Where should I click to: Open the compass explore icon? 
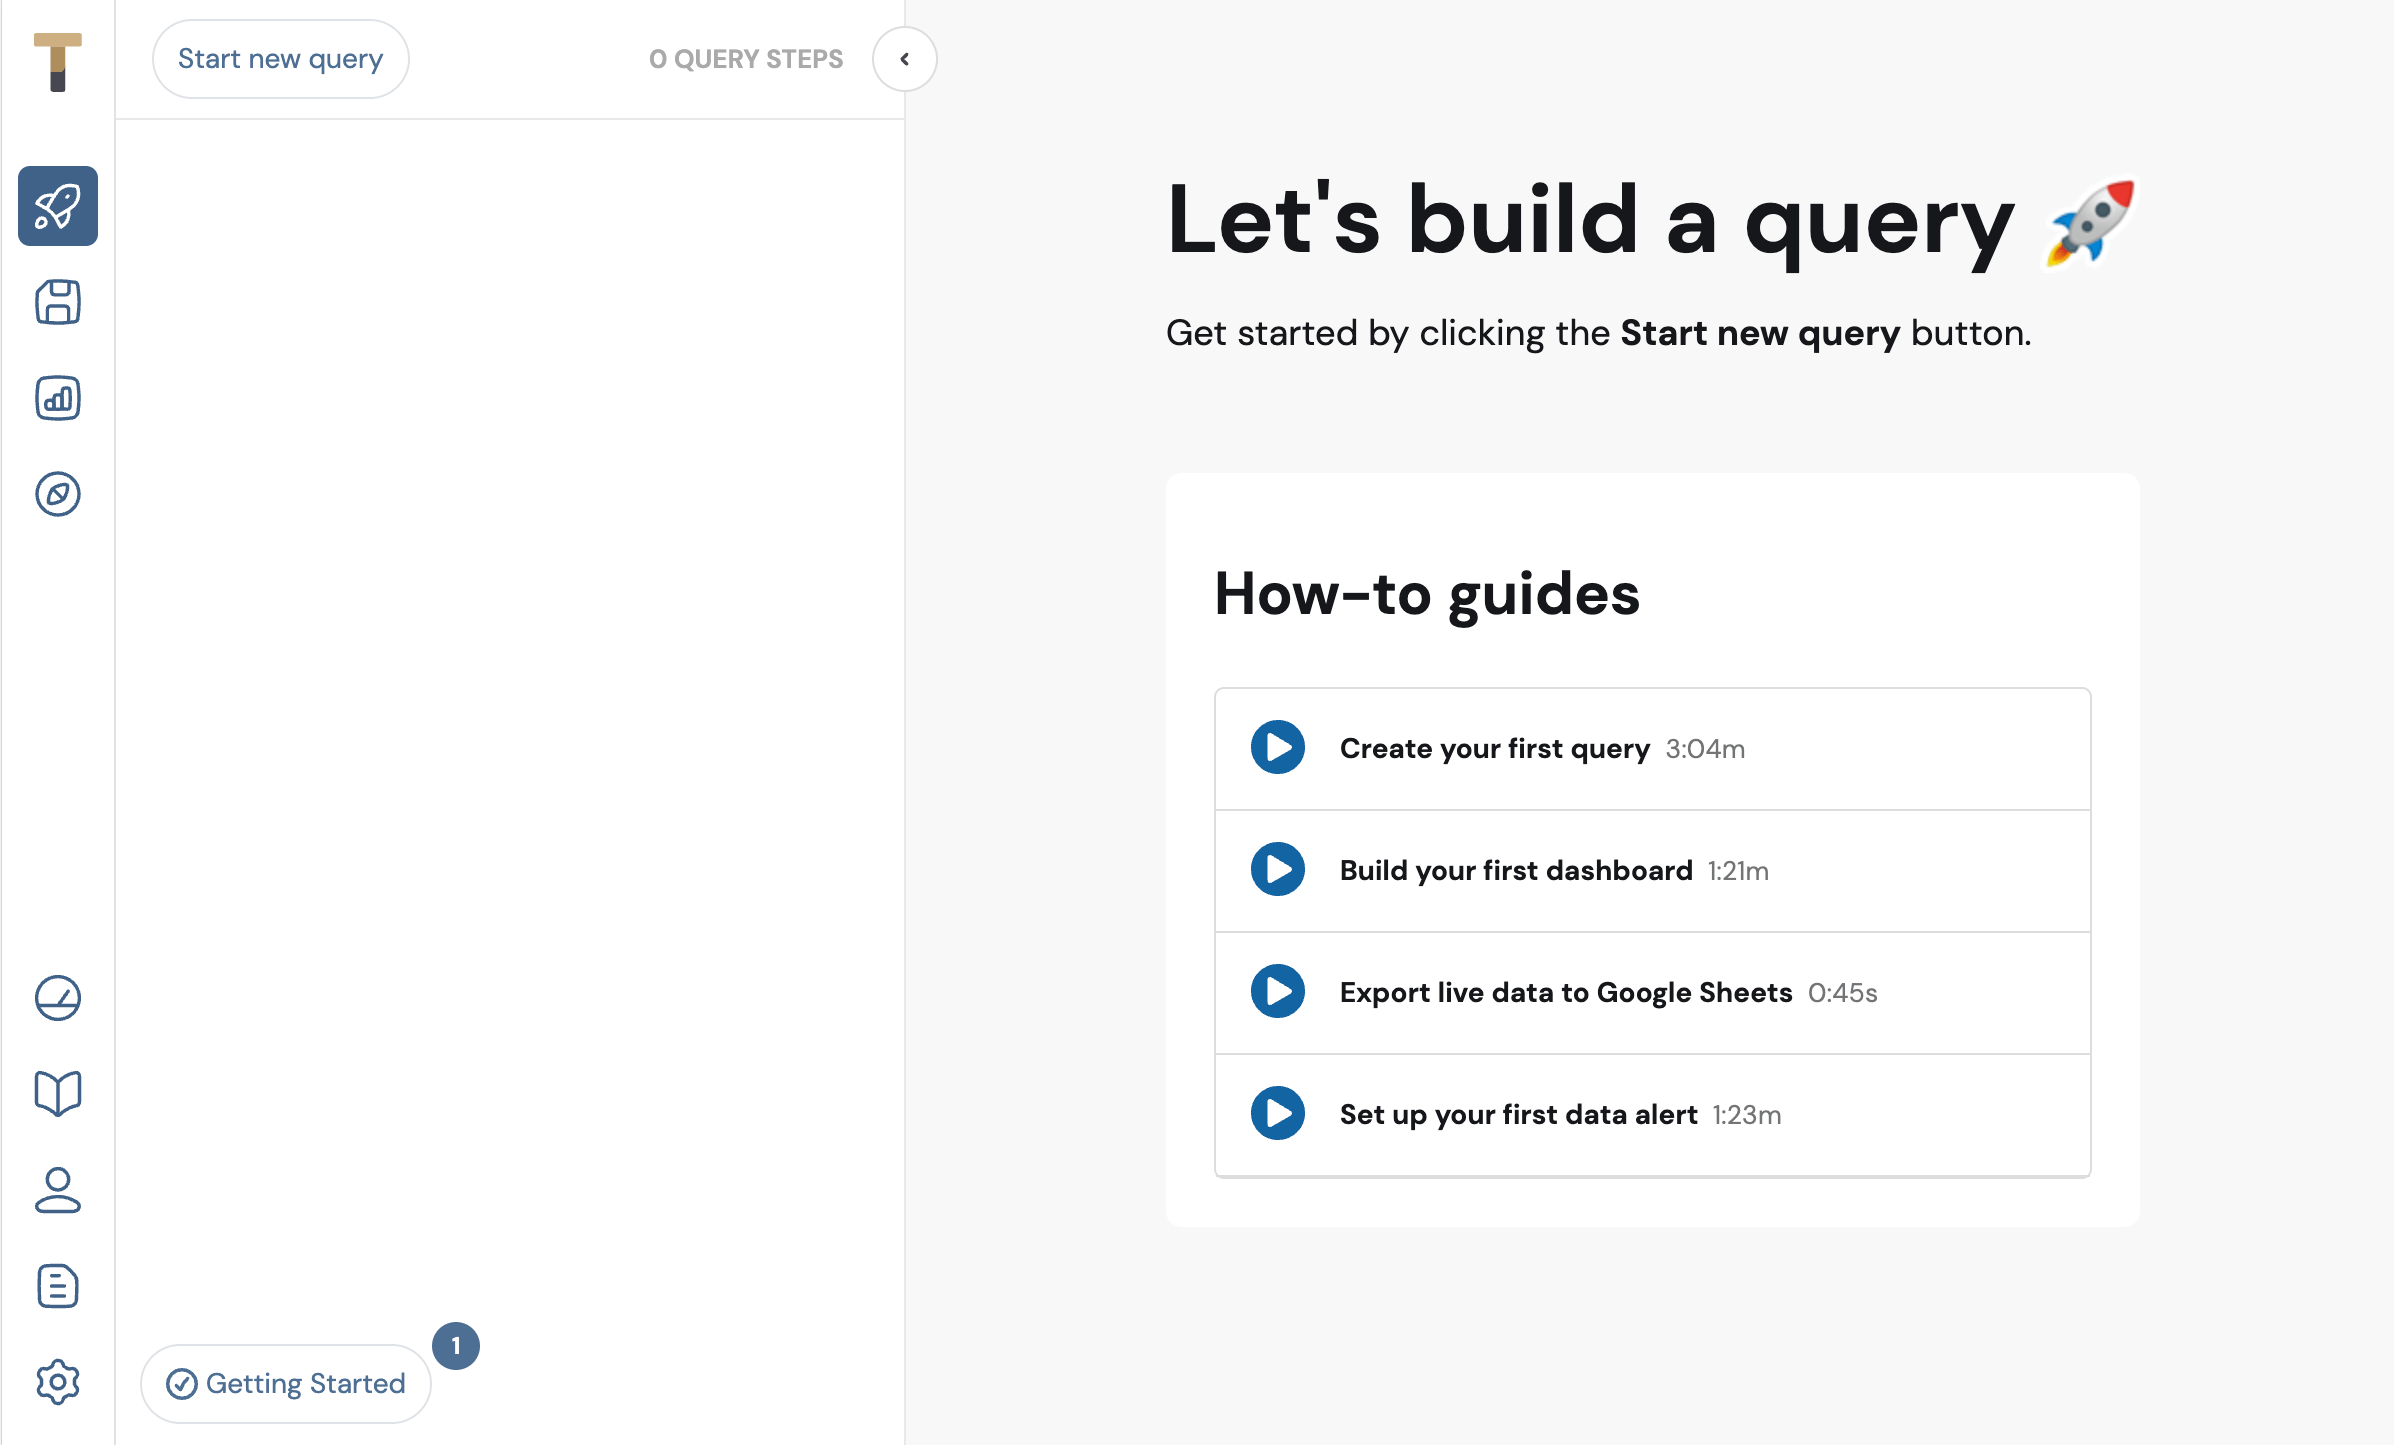[x=57, y=494]
